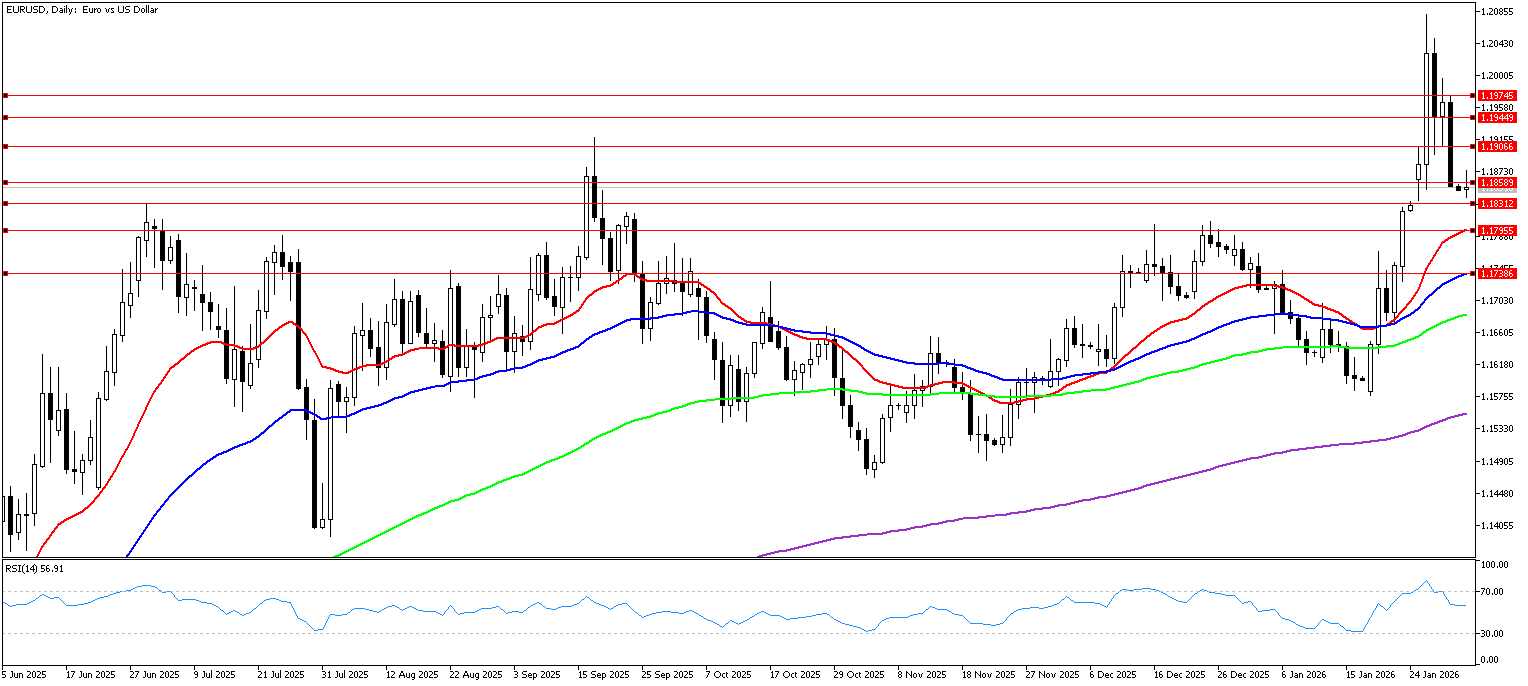
Task: Select left anchor point of the 1.19066 line
Action: click(x=5, y=146)
